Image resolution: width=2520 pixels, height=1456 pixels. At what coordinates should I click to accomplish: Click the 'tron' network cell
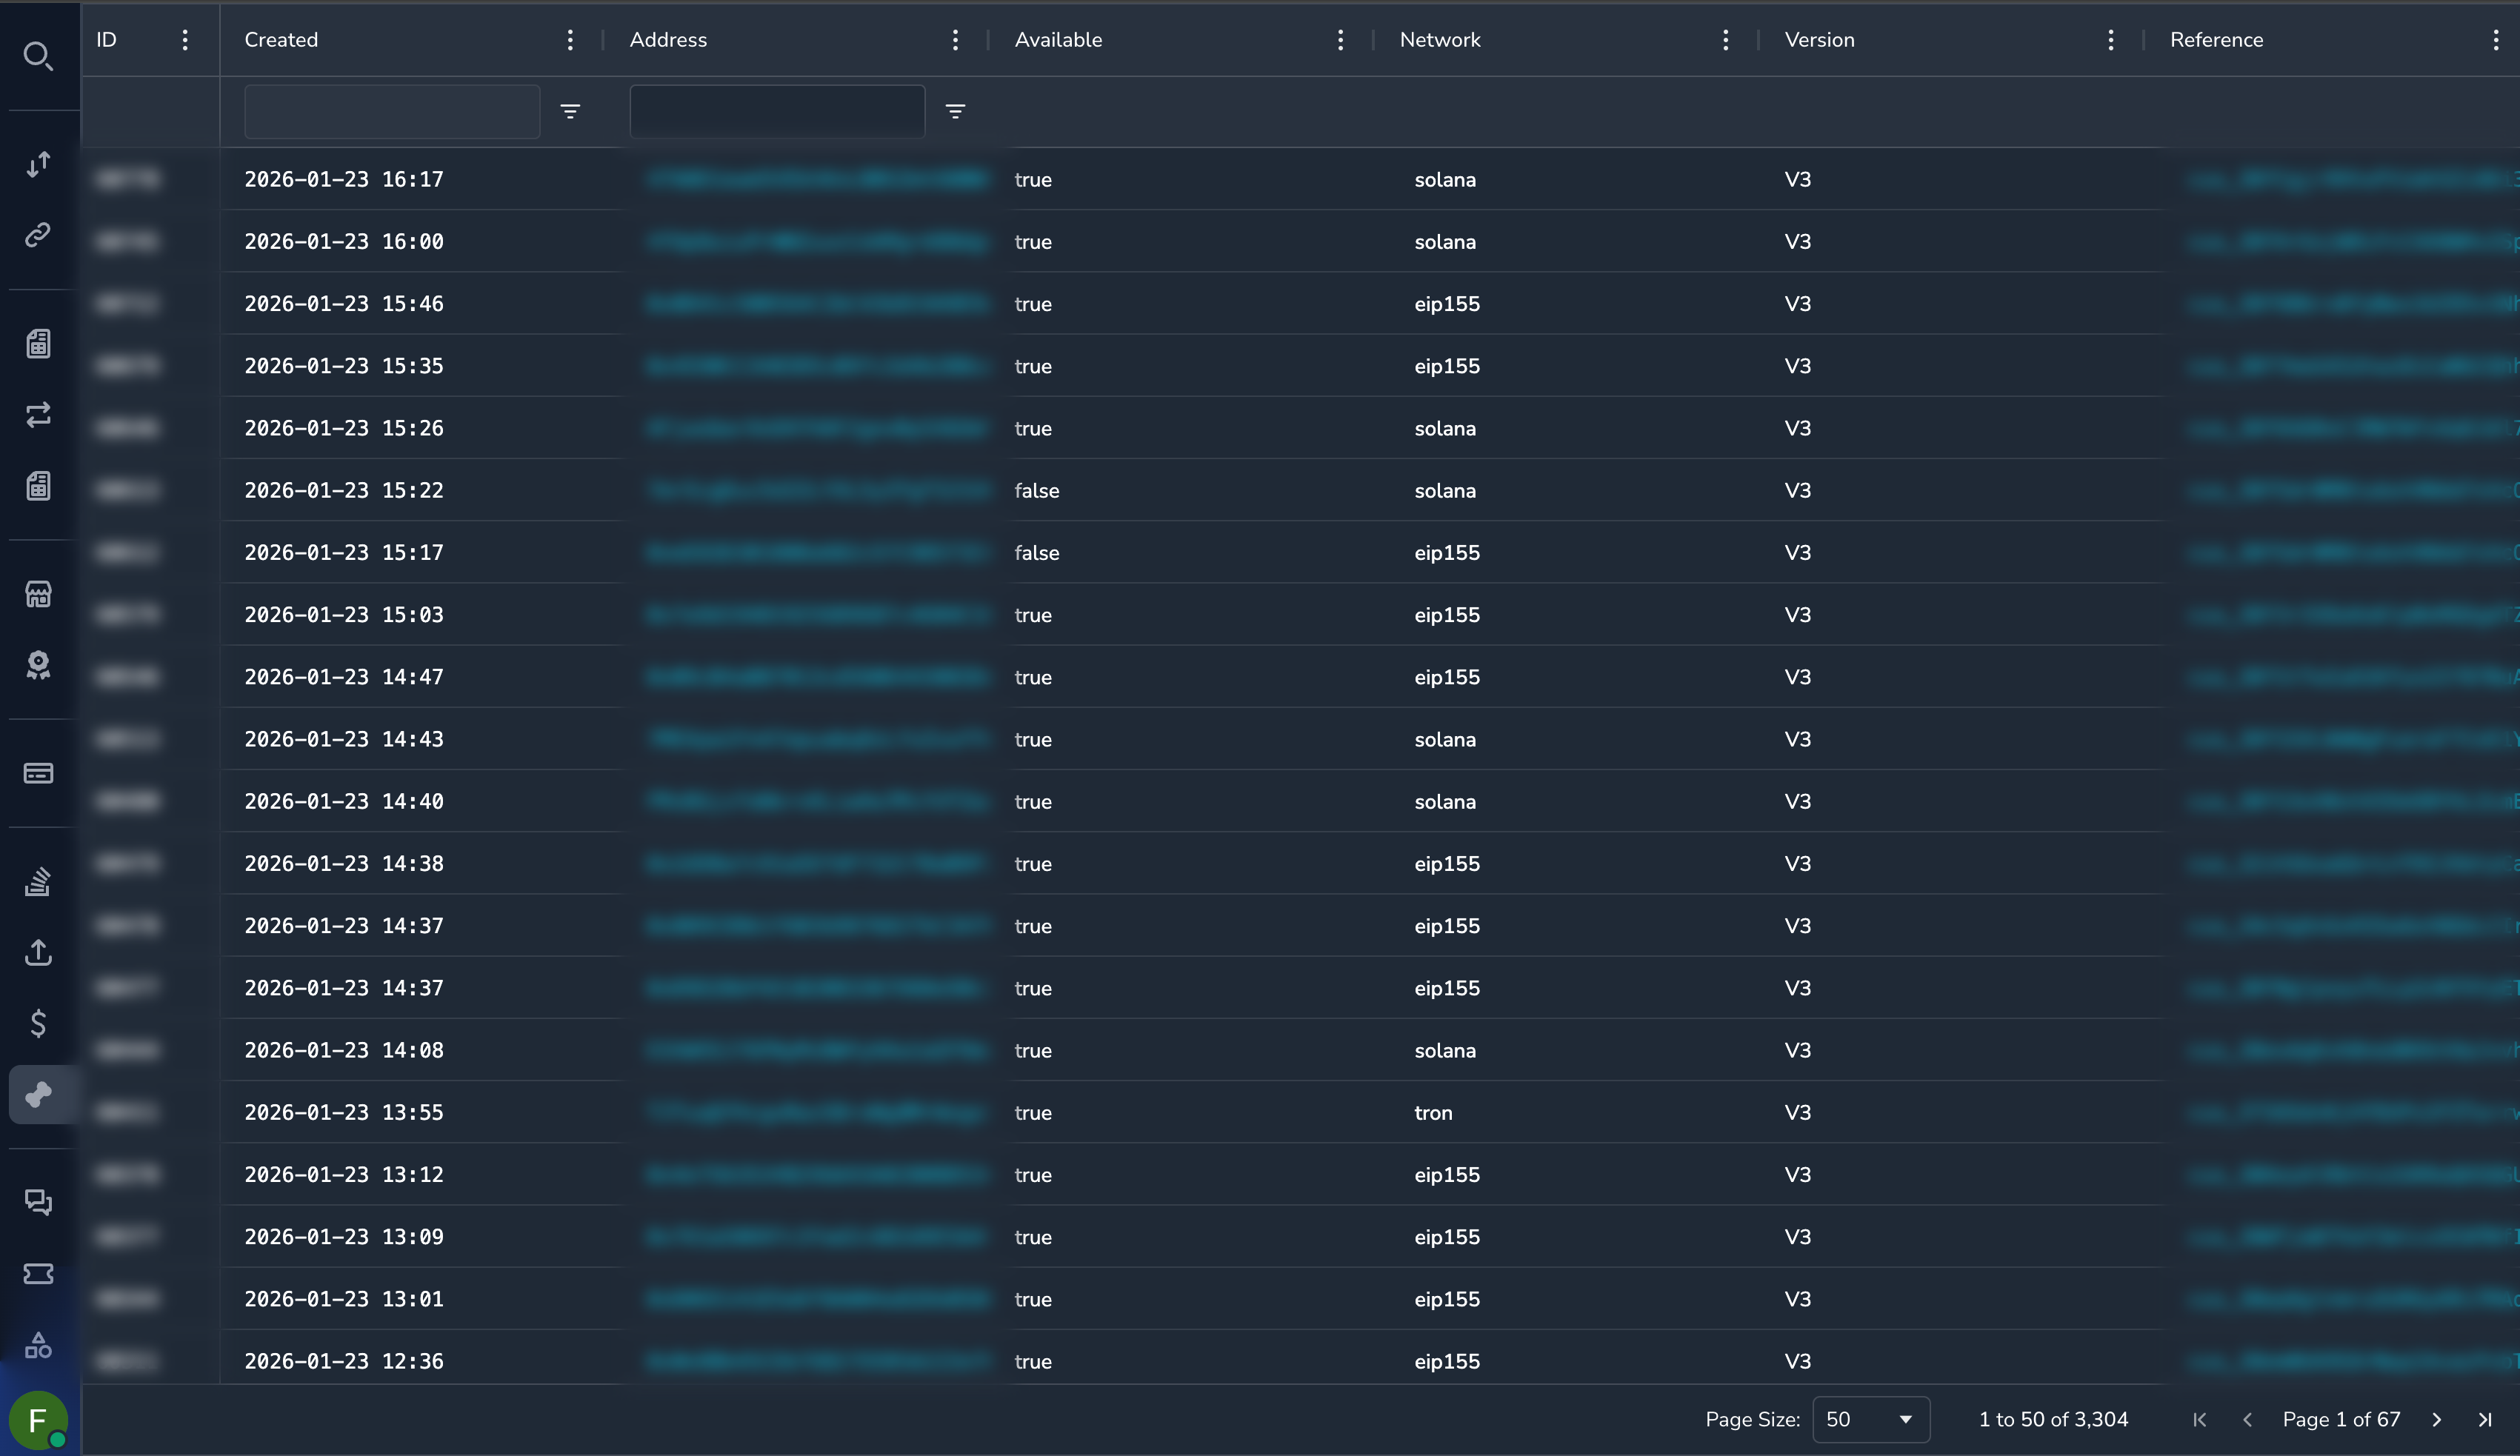point(1433,1112)
